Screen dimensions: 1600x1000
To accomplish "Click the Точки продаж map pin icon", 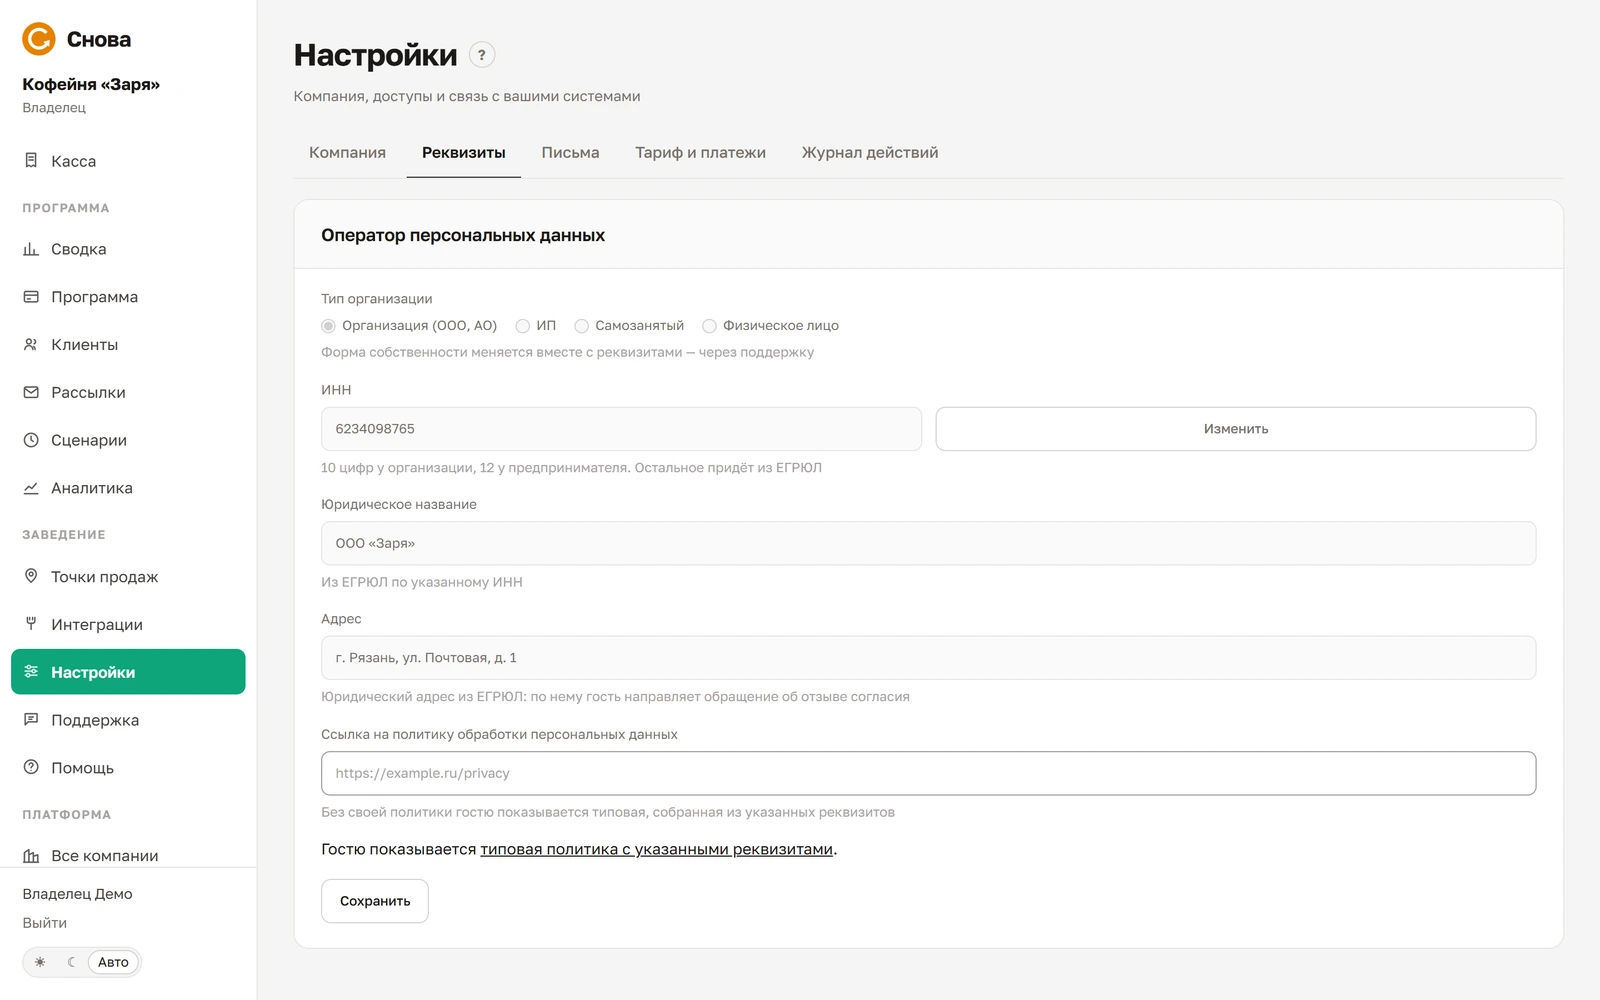I will (31, 576).
